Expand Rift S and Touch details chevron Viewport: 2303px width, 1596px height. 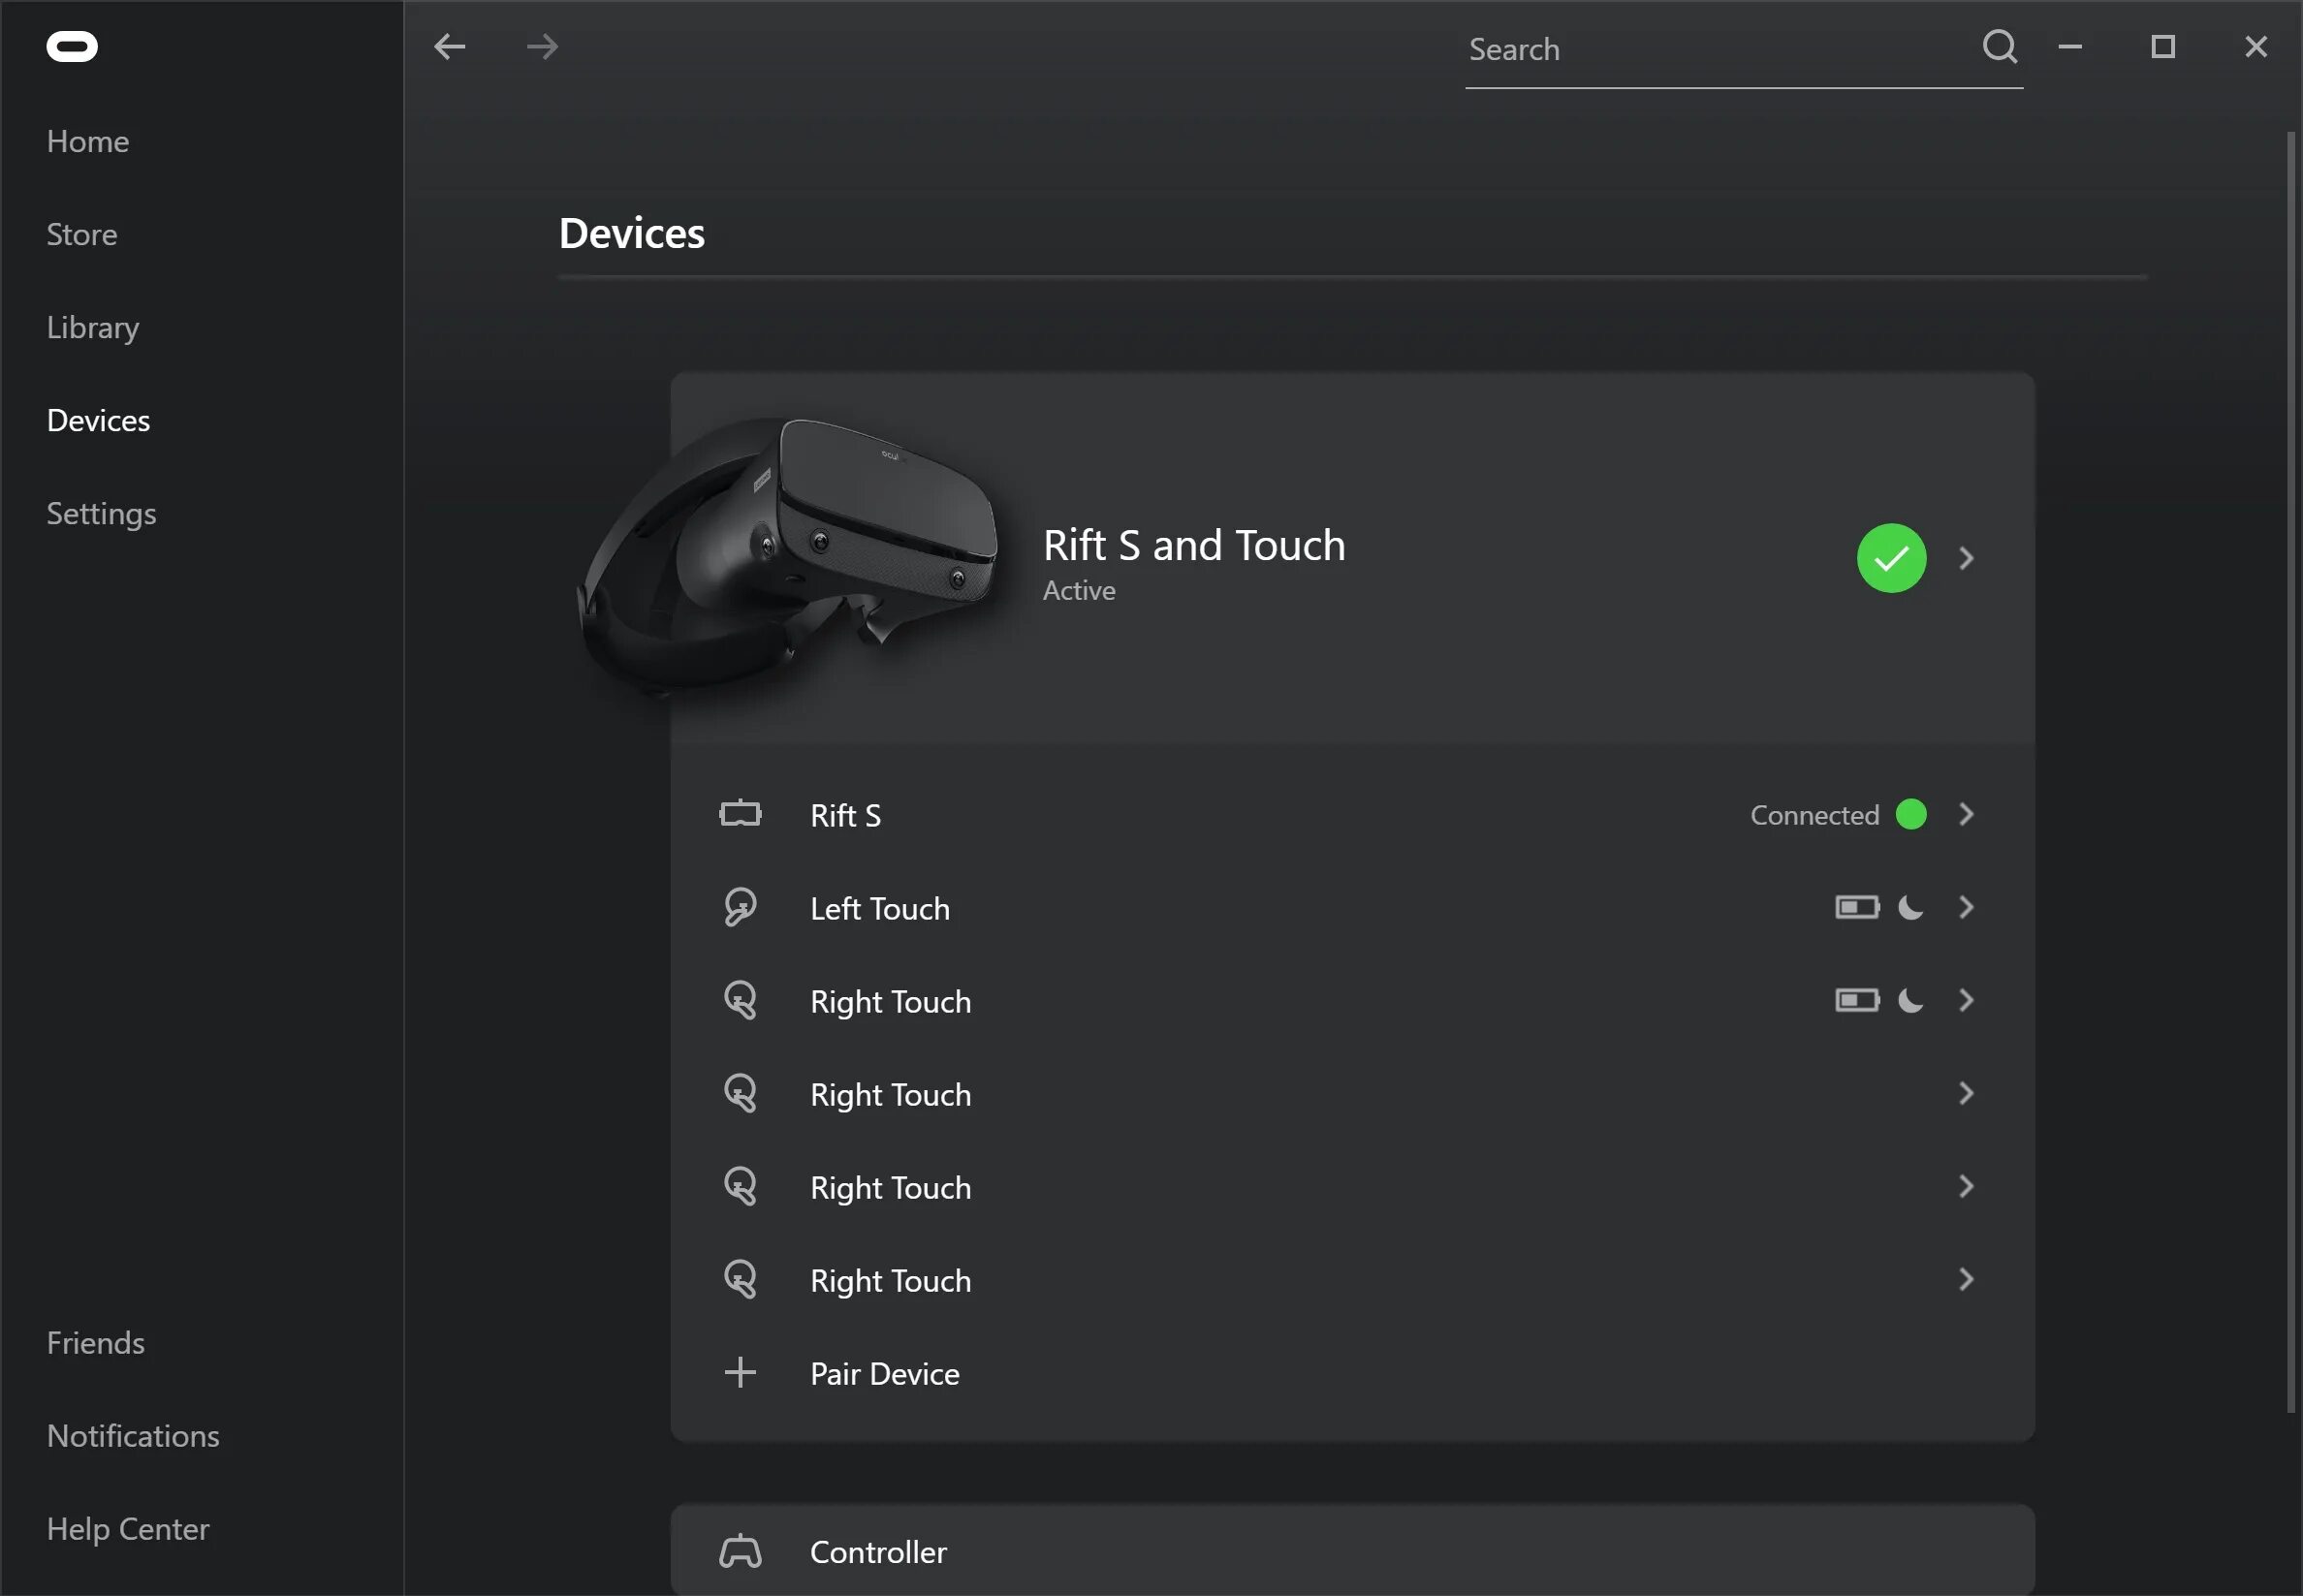[x=1966, y=558]
